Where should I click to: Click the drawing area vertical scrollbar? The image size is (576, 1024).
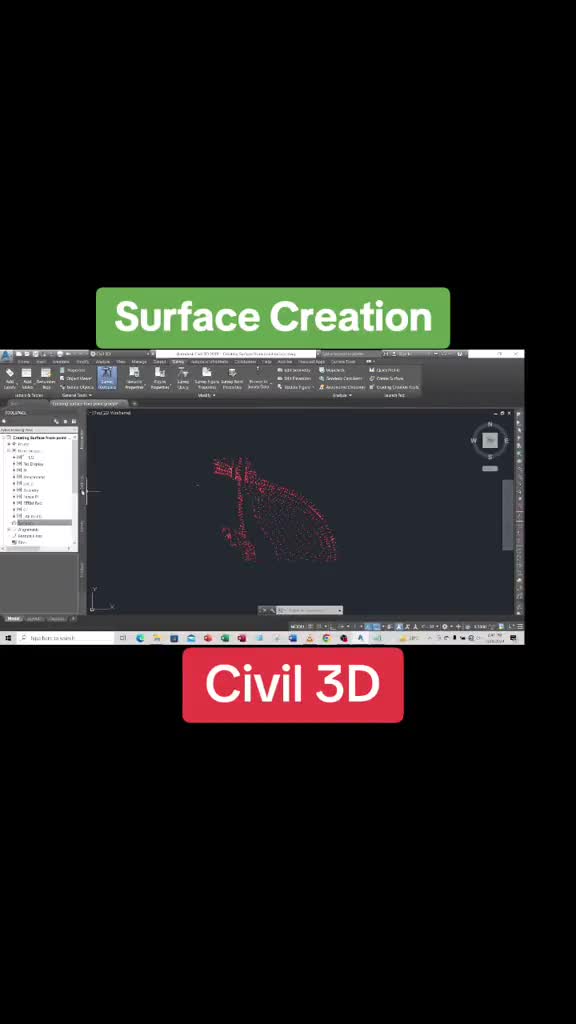coord(508,515)
